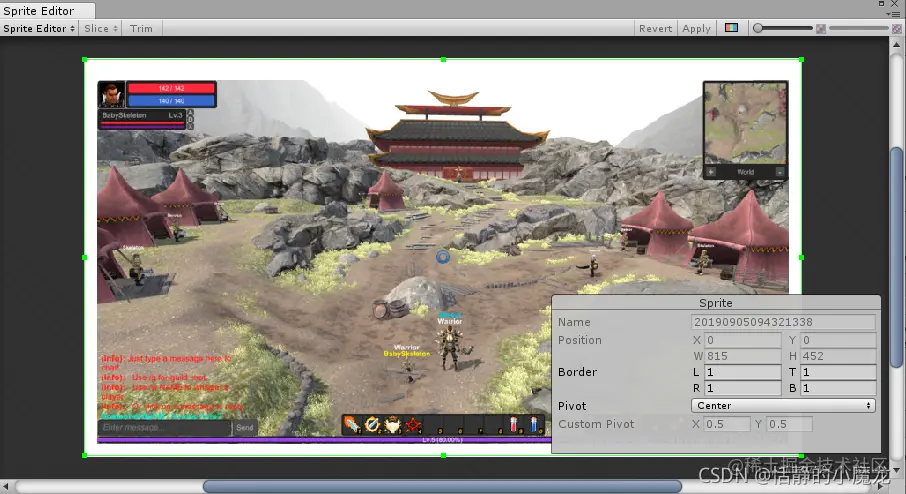This screenshot has width=906, height=494.
Task: Click the horizontal scrollbar thumb
Action: tap(442, 486)
